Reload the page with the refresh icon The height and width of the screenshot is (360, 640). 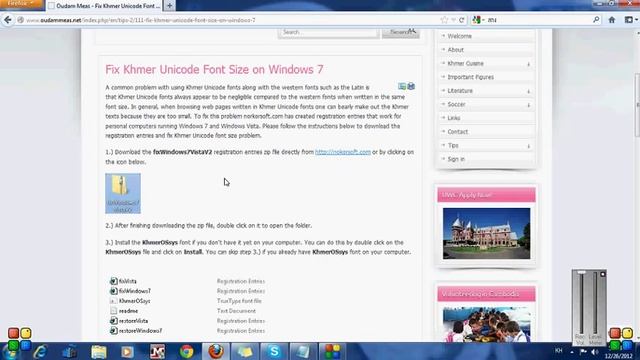coord(462,20)
